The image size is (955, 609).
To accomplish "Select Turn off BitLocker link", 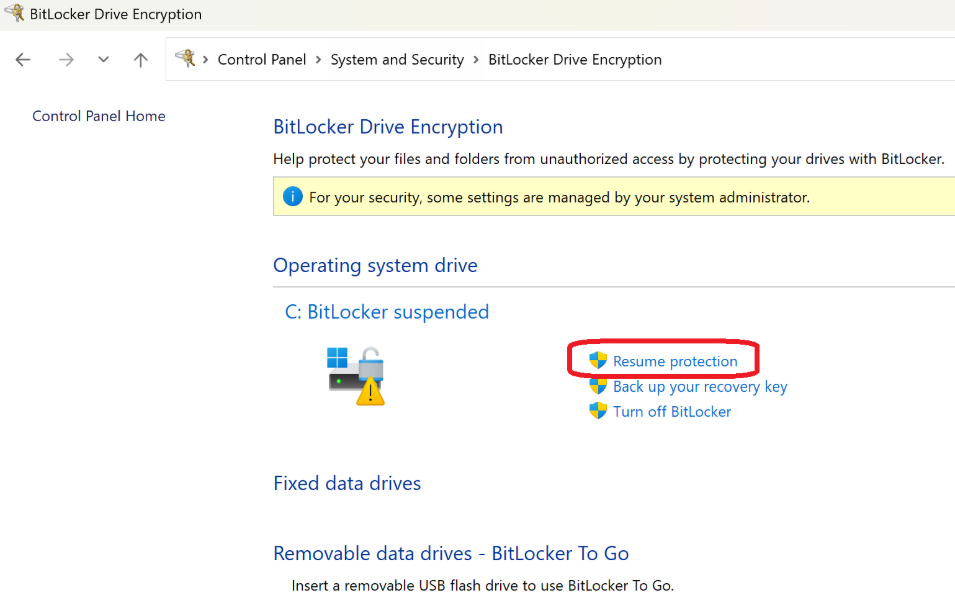I will pos(672,412).
